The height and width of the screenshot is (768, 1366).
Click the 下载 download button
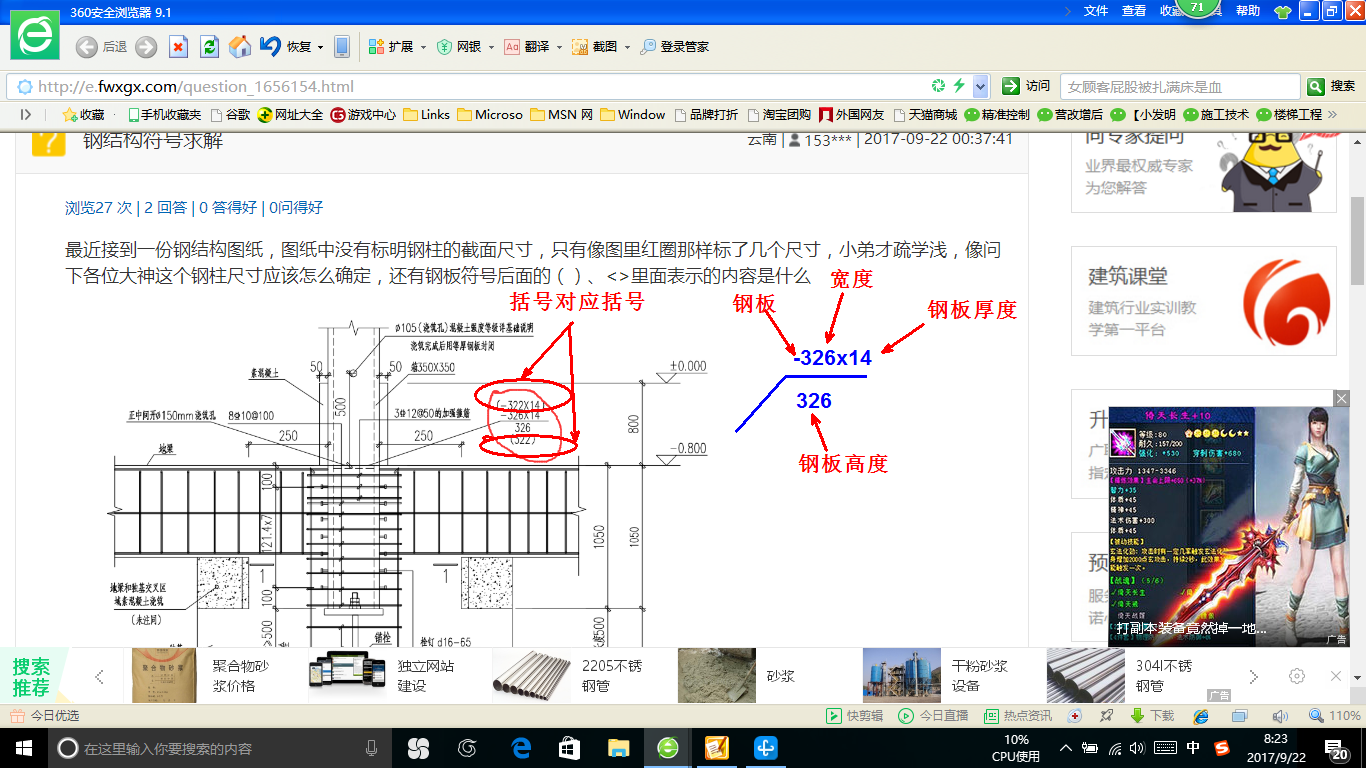(x=1152, y=716)
